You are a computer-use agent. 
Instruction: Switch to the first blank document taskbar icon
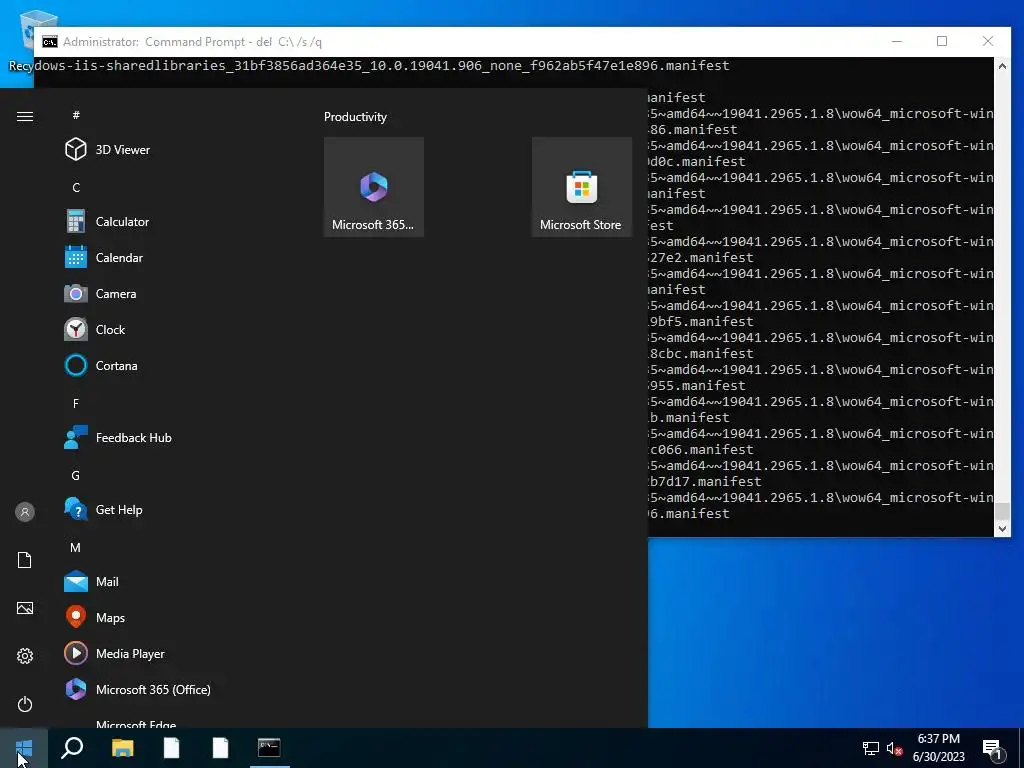pos(171,748)
